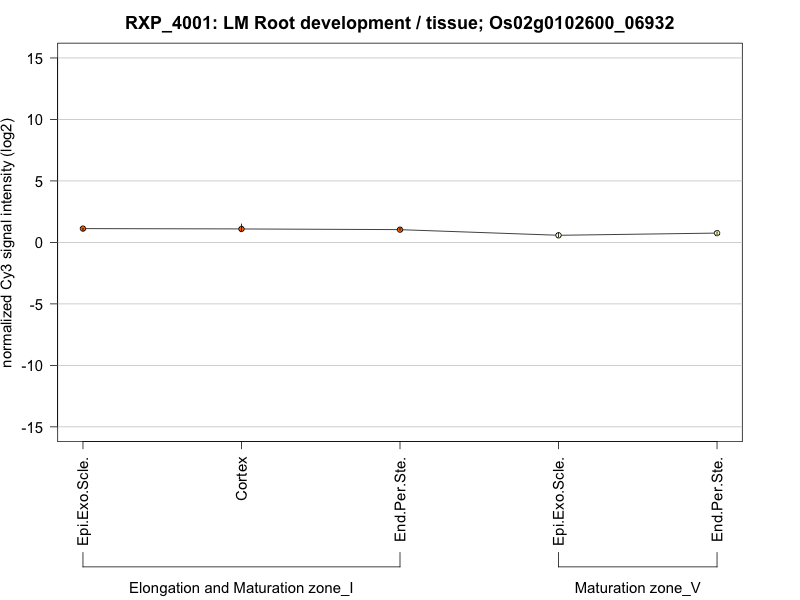Click the y-axis tick label -15
The width and height of the screenshot is (800, 600).
32,427
